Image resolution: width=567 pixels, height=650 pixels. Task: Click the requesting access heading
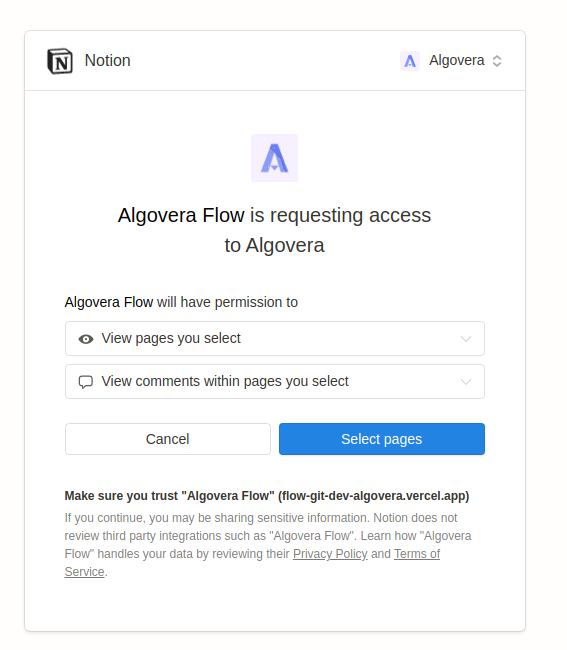click(274, 230)
